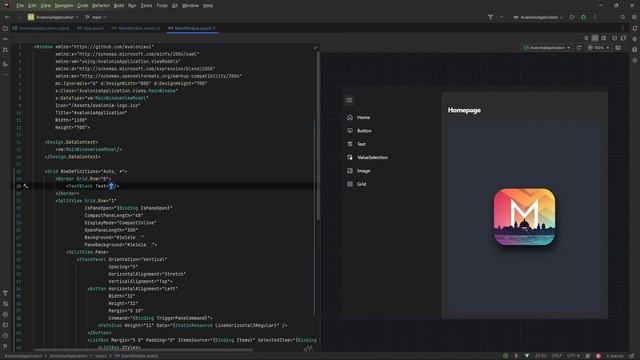Click the inspection checkmark widget in editor
This screenshot has height=360, width=640.
click(316, 47)
